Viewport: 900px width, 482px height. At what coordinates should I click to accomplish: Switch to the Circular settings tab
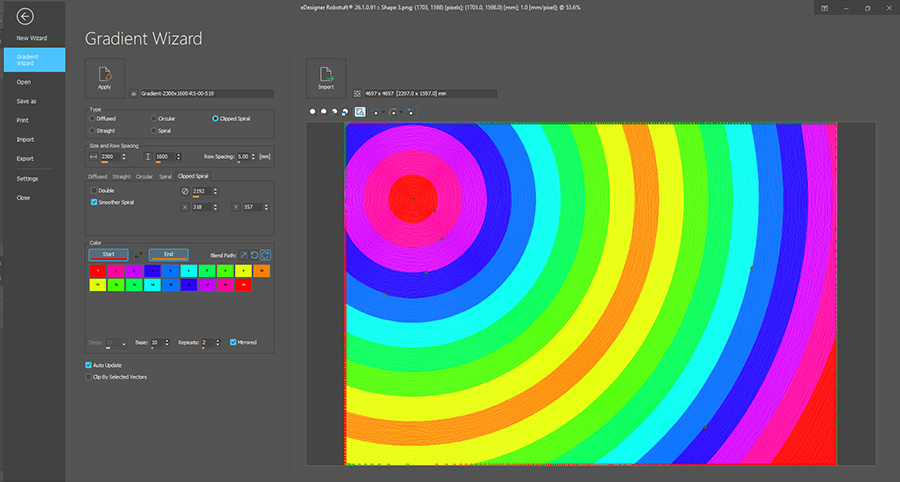click(x=144, y=177)
